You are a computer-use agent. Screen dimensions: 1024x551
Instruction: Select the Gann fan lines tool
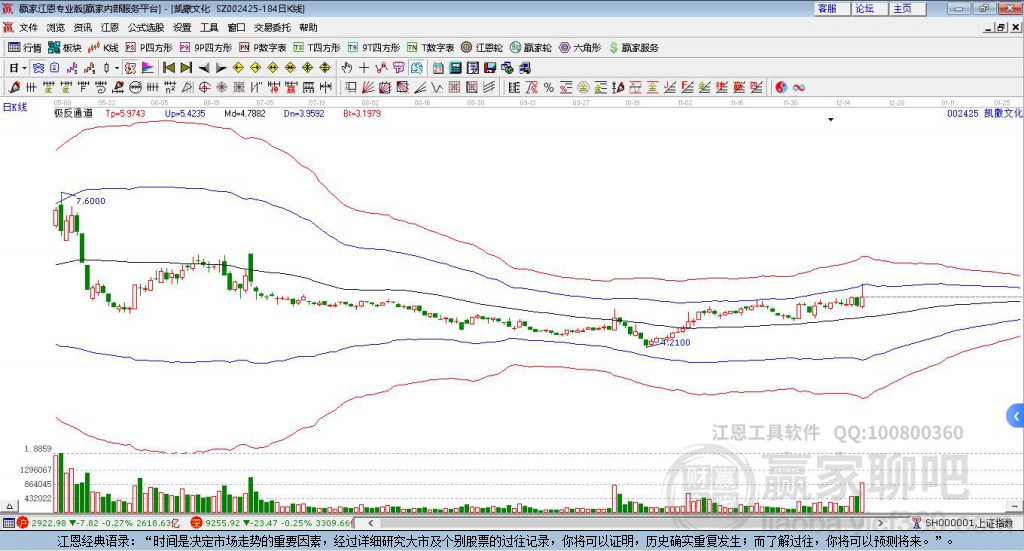pos(368,87)
